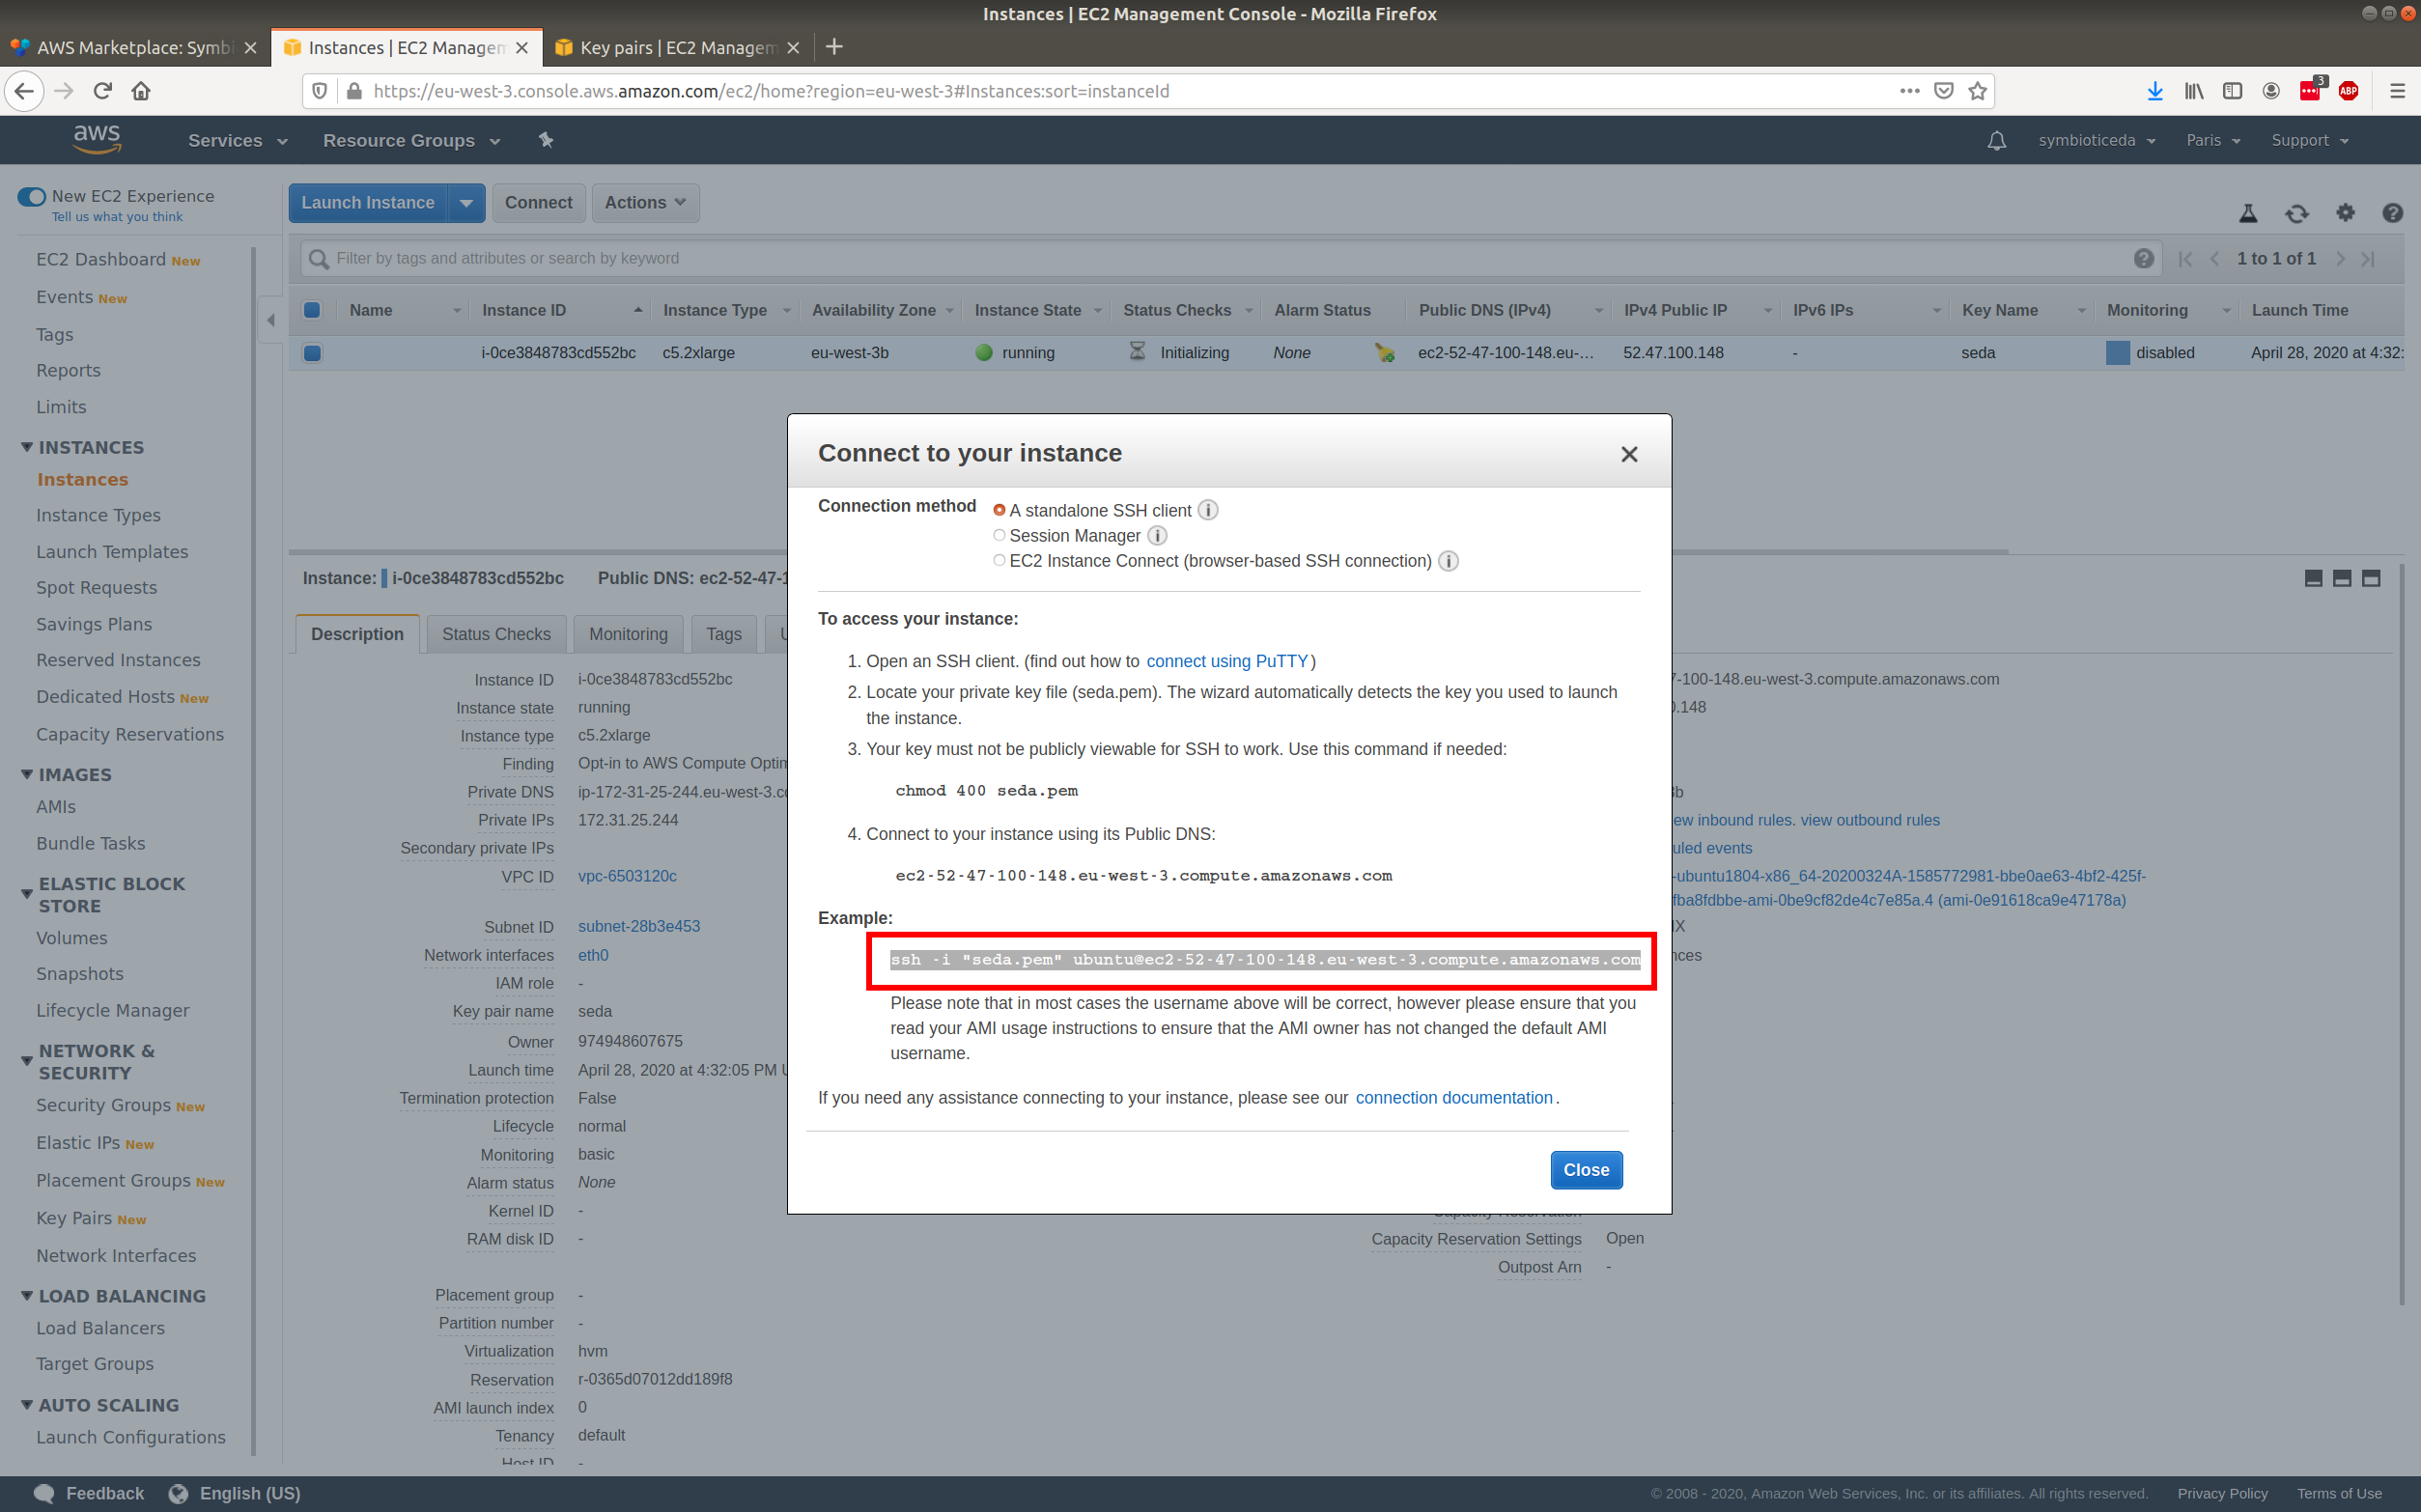Open the Actions dropdown
Screen dimensions: 2421x1512
coord(645,203)
